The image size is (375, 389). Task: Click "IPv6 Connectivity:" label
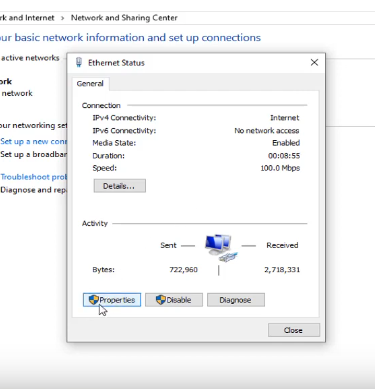(x=124, y=130)
